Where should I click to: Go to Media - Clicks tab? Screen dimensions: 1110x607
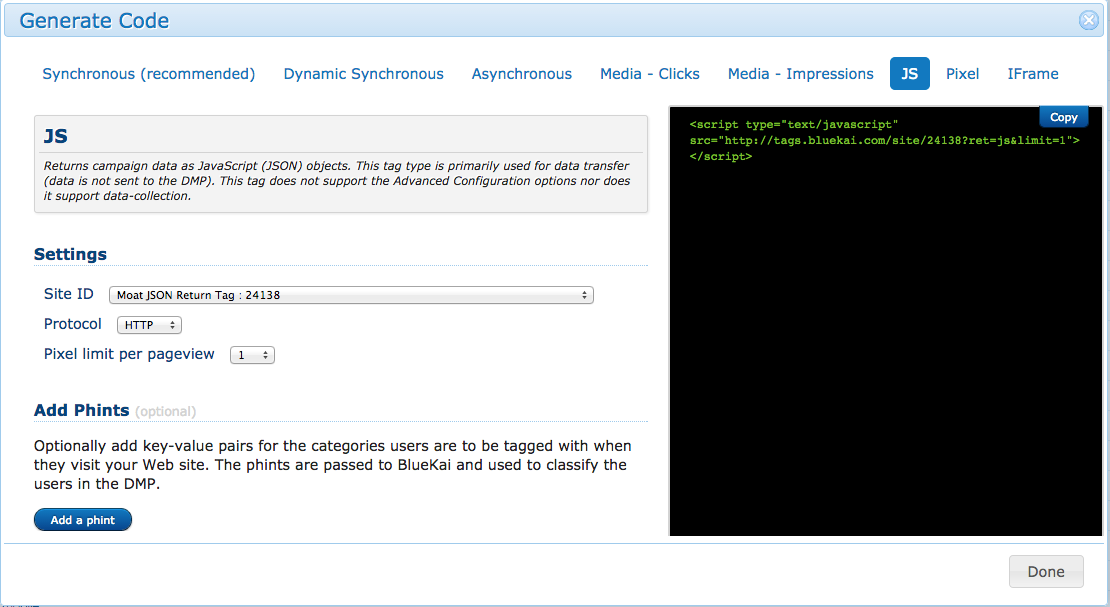point(650,74)
